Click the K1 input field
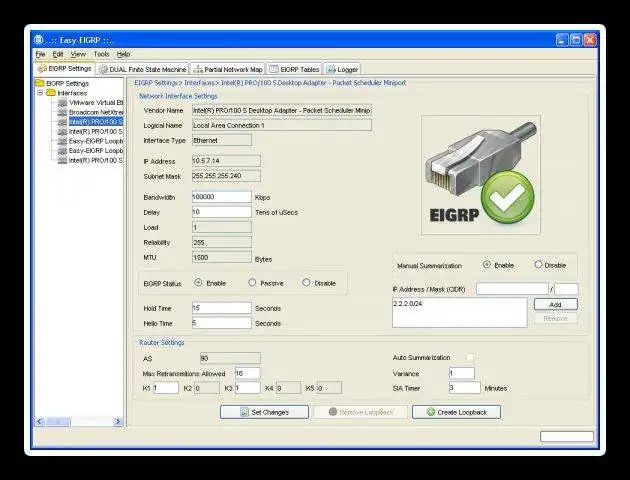 point(166,388)
